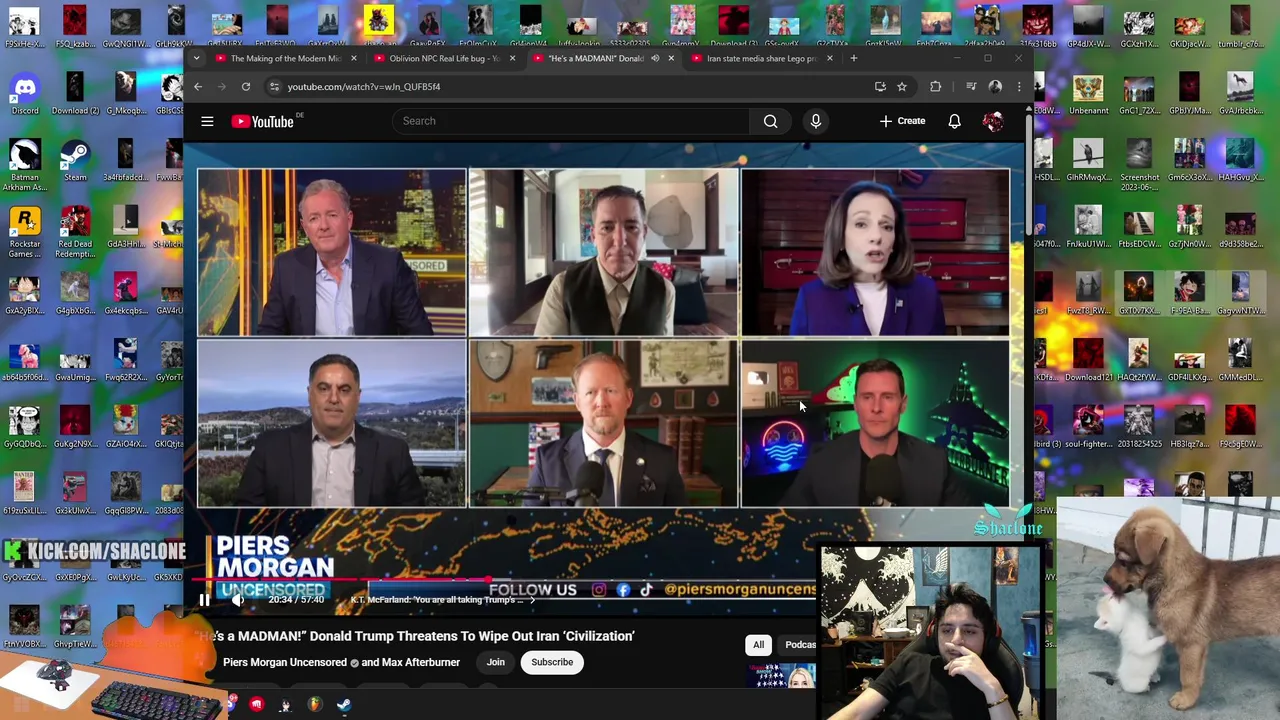Image resolution: width=1280 pixels, height=720 pixels.
Task: Click Piers Morgan's video panel
Action: click(331, 252)
